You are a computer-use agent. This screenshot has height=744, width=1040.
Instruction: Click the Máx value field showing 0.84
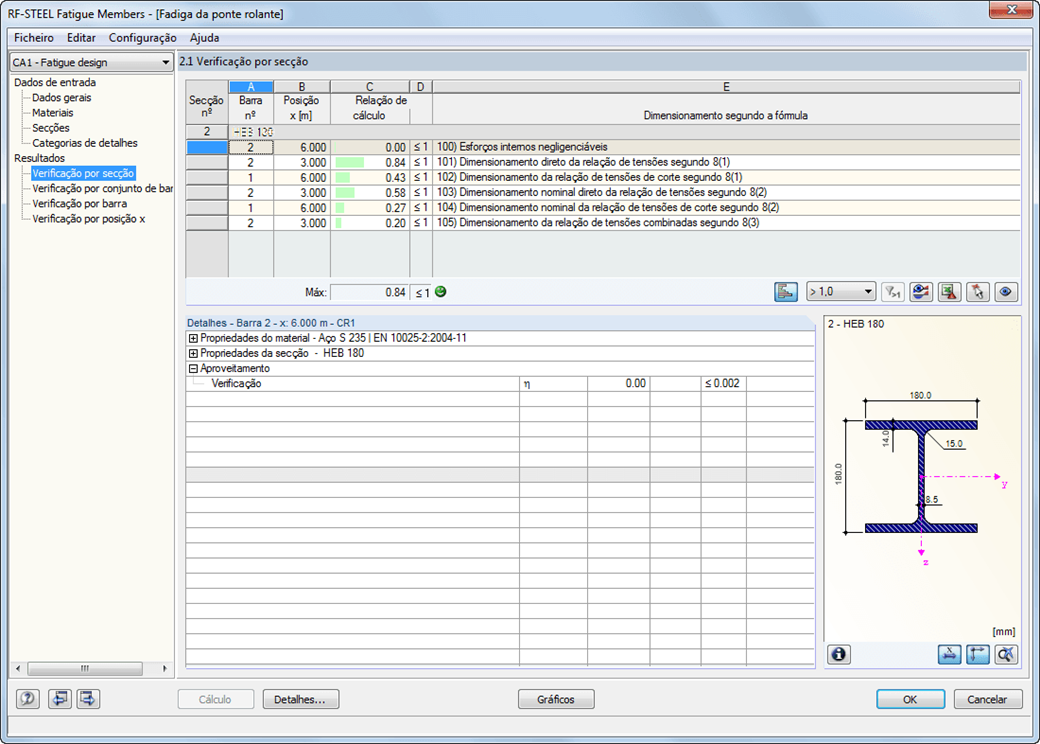pos(369,292)
